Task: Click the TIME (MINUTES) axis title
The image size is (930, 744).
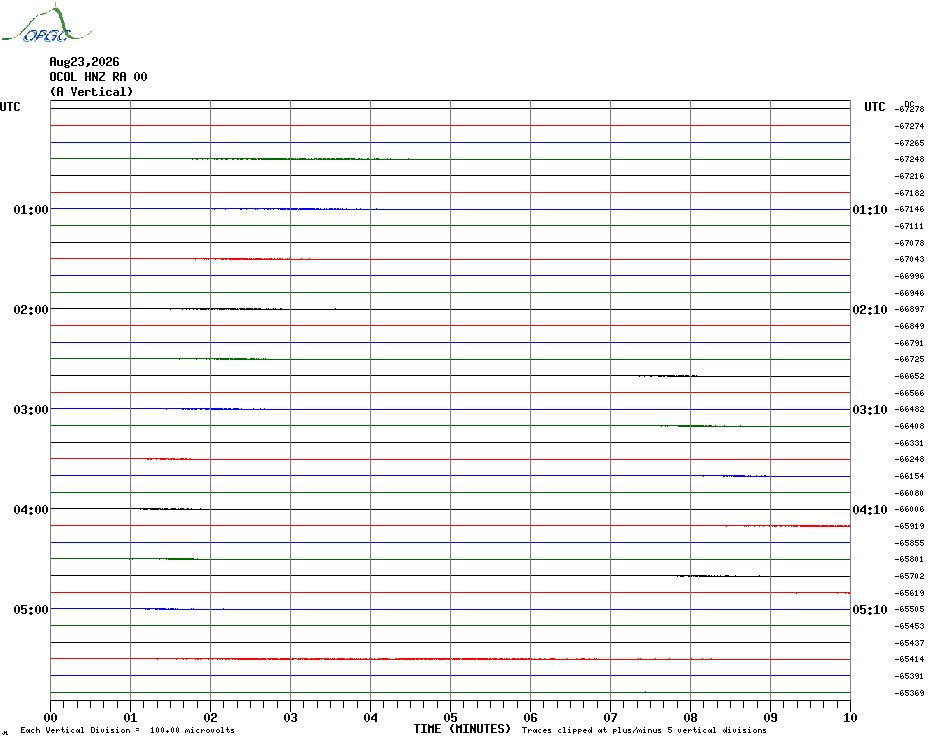Action: [x=462, y=729]
